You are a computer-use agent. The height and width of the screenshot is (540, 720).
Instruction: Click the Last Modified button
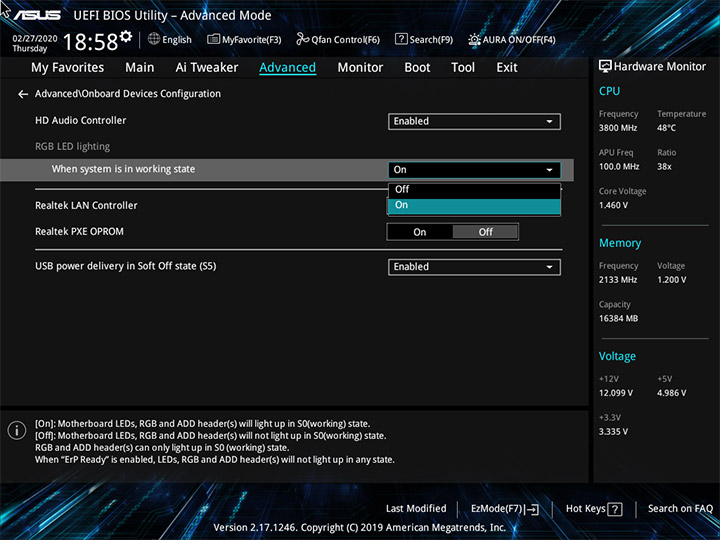(416, 508)
